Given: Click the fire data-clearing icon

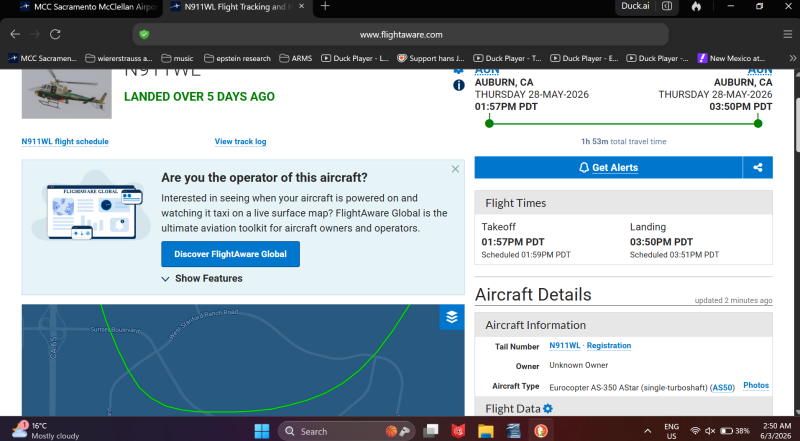Looking at the screenshot, I should pos(696,7).
